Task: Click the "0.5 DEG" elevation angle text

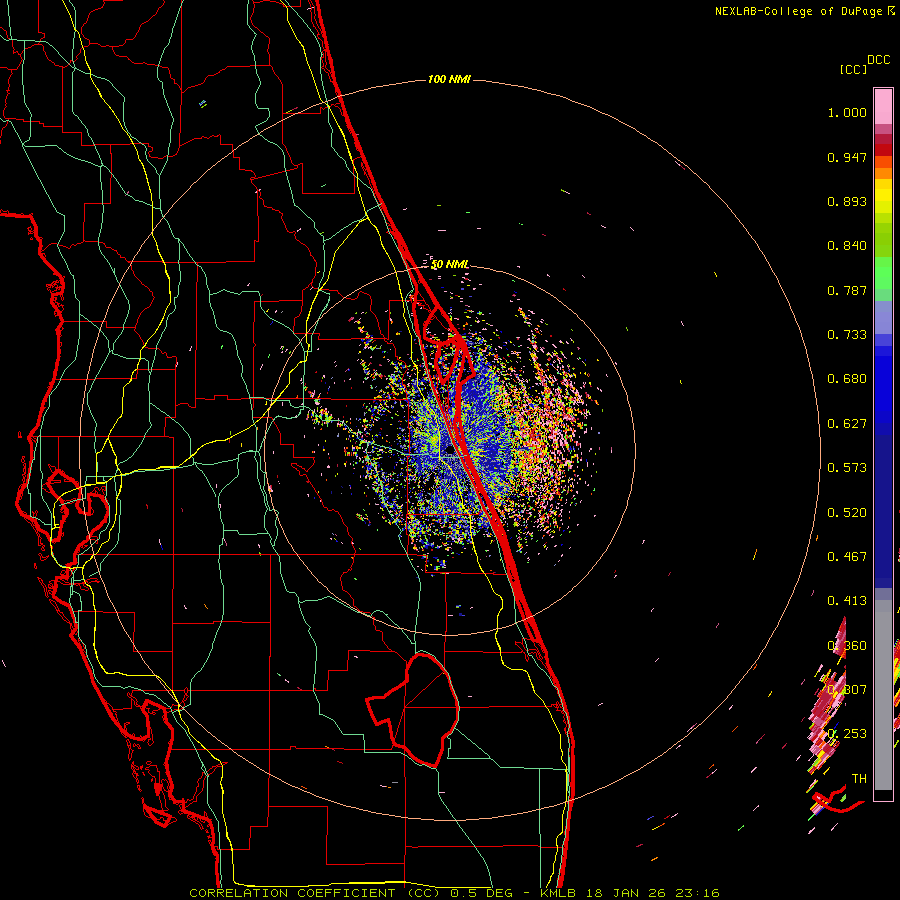Action: coord(483,893)
